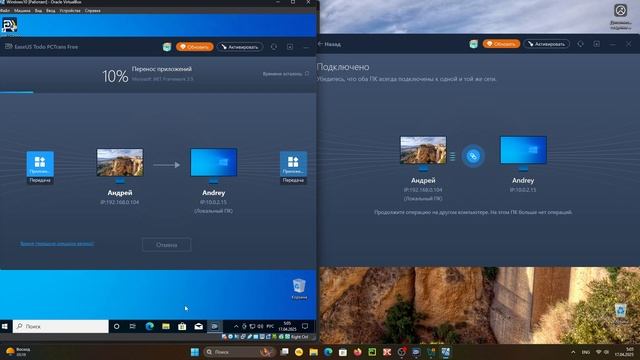This screenshot has width=640, height=360.
Task: Click the Поиск search box in the VM taskbar
Action: tap(60, 327)
